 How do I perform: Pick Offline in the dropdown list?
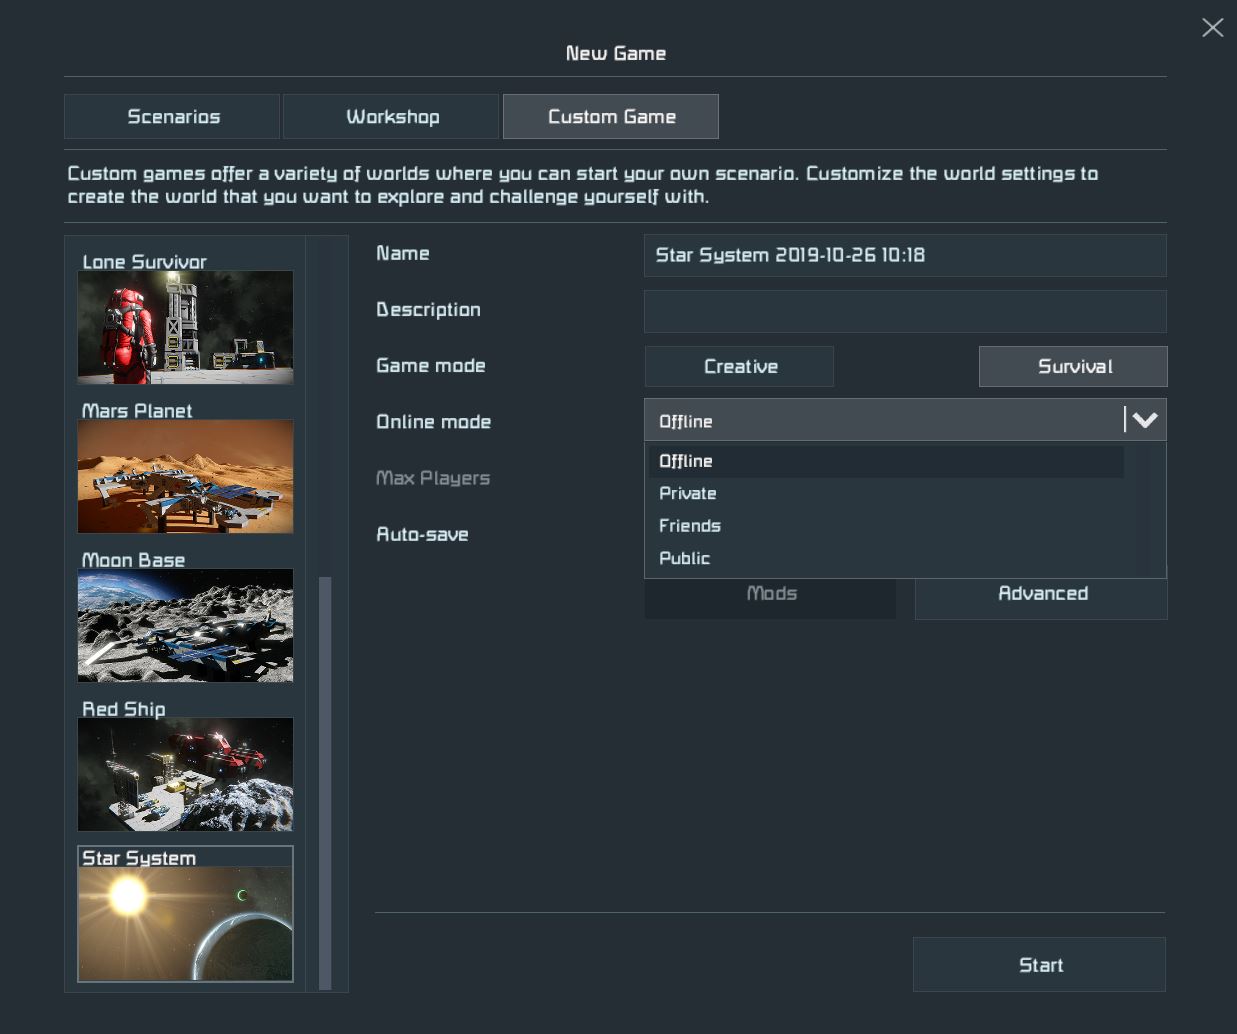coord(886,461)
